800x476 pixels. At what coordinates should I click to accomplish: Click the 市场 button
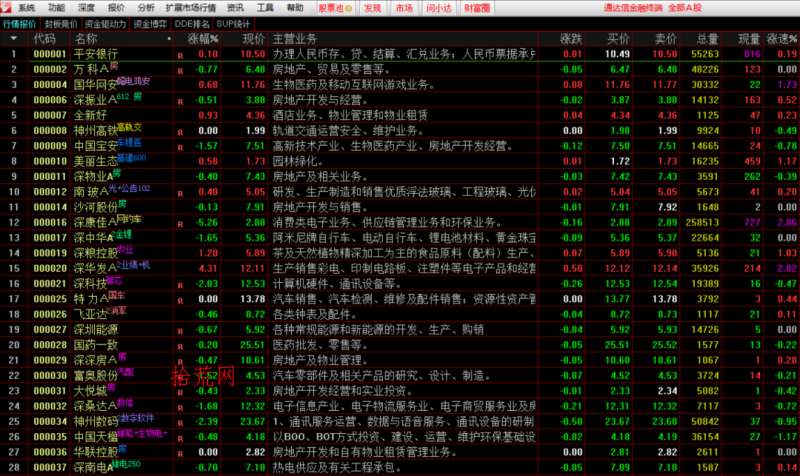(404, 8)
